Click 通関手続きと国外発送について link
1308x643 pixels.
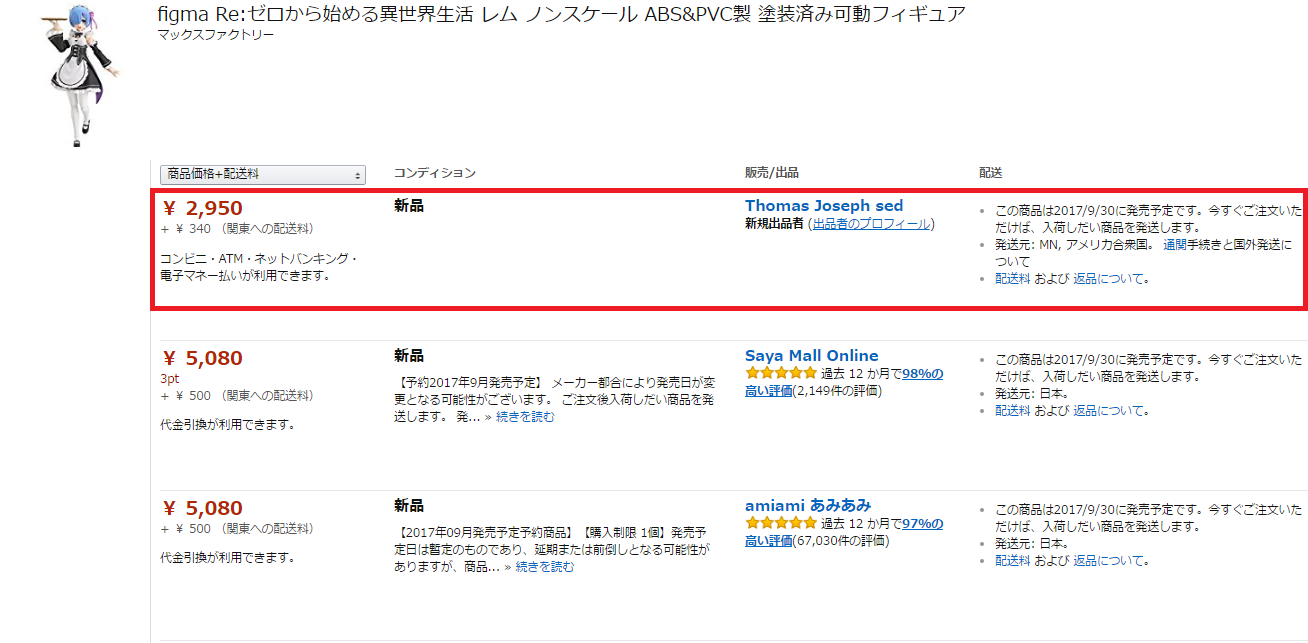coord(1227,244)
